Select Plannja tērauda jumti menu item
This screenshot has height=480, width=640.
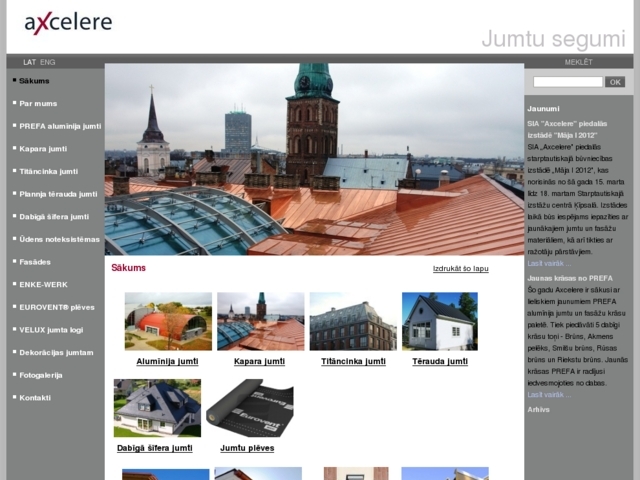(x=58, y=194)
